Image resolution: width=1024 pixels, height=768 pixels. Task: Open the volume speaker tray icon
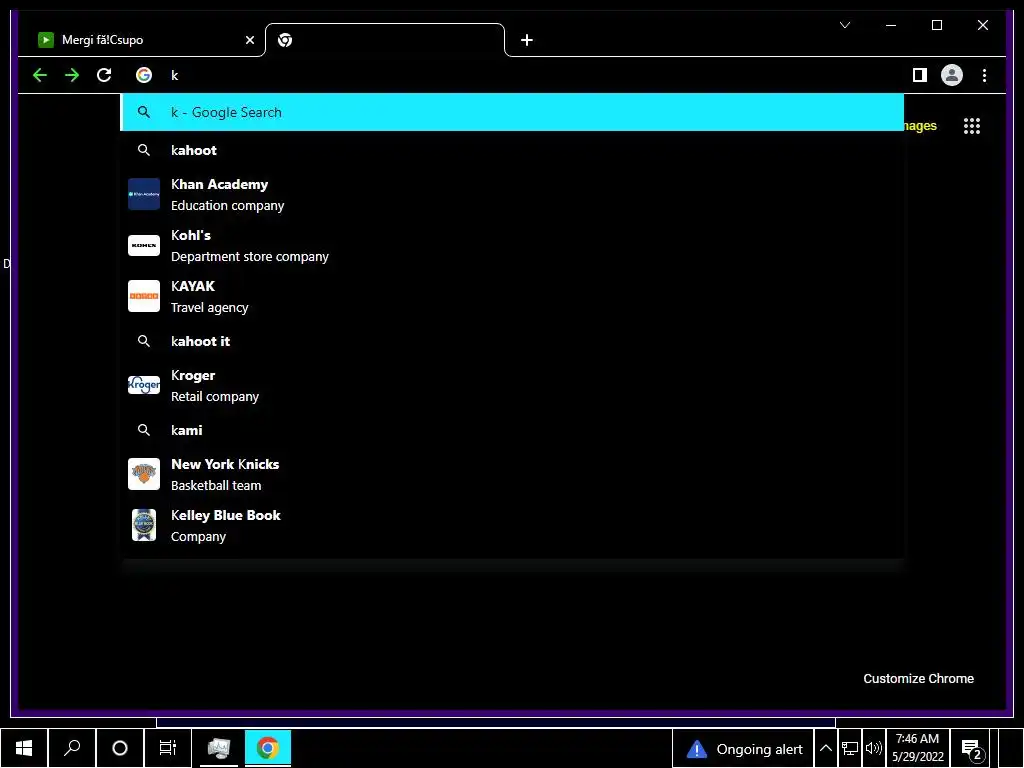[874, 748]
